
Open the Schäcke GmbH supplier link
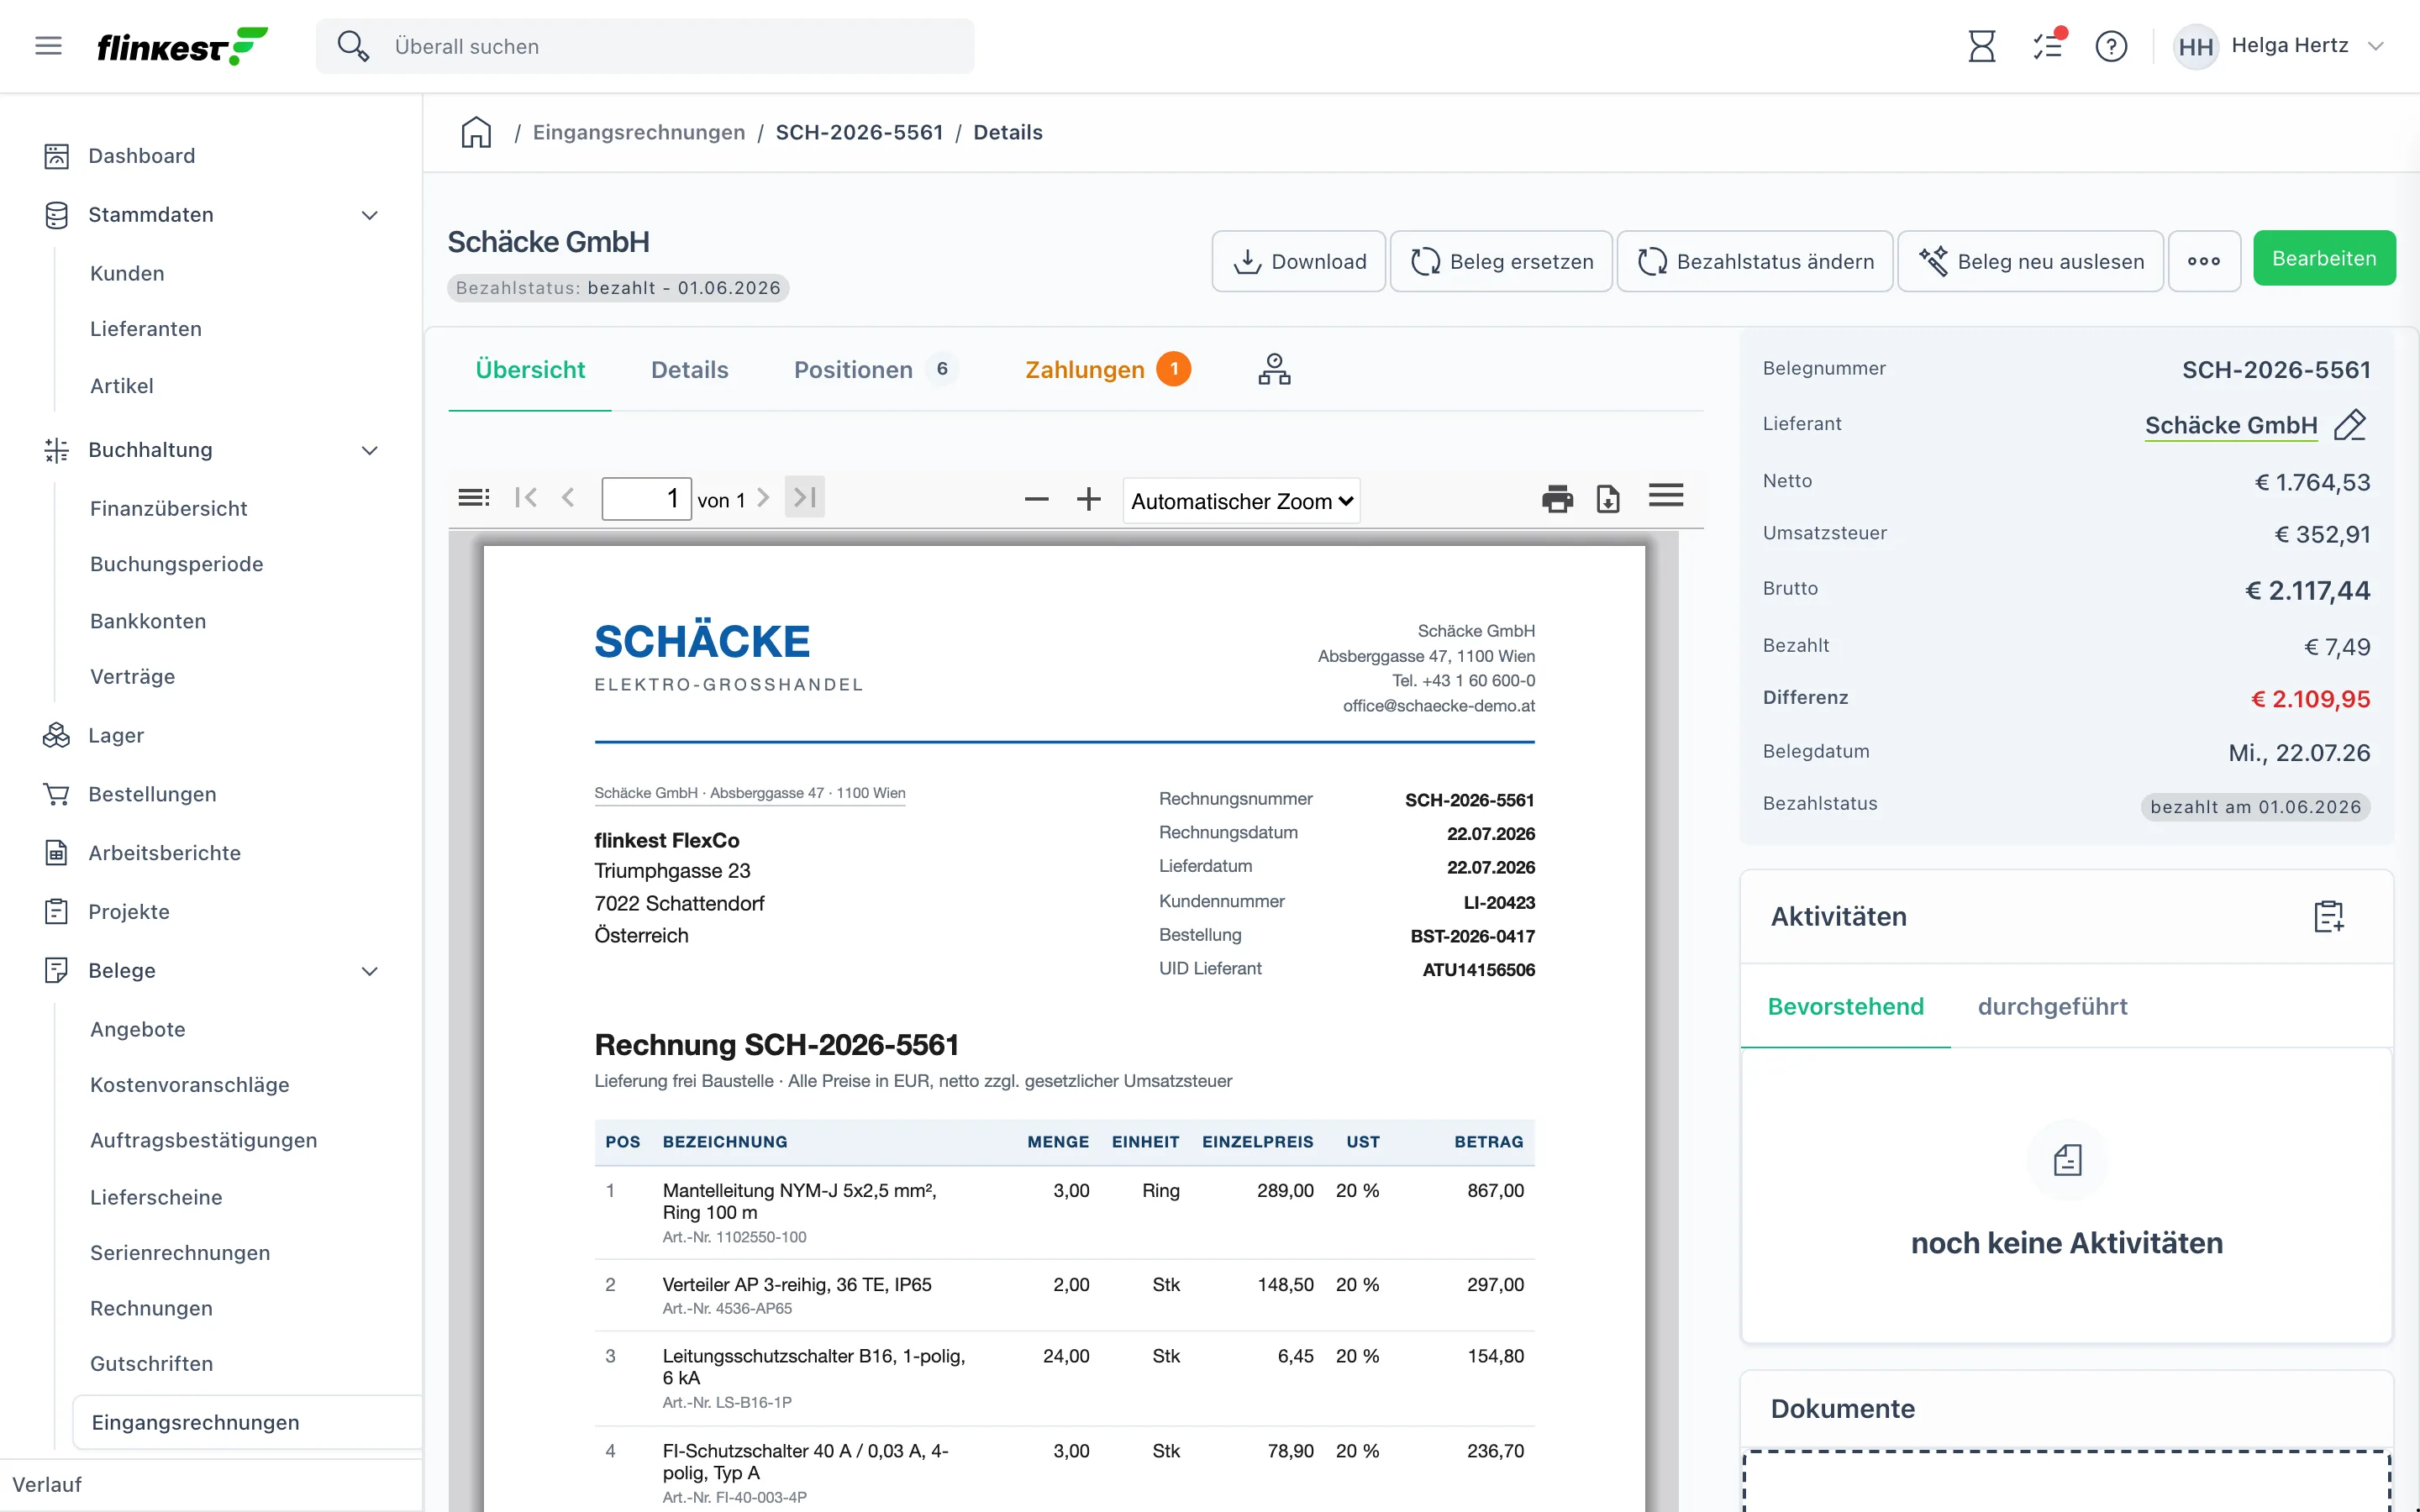2231,425
